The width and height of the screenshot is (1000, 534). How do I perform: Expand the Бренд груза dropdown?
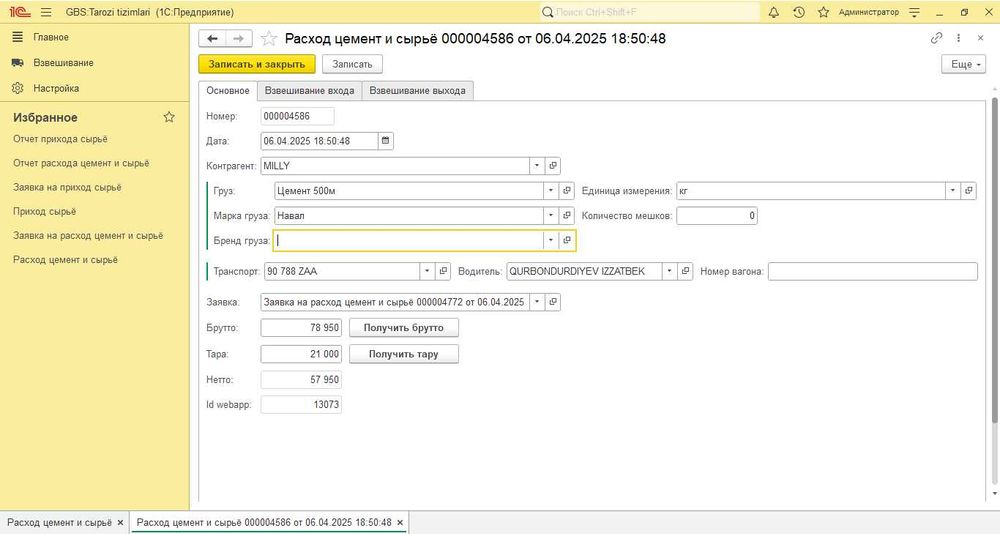(551, 240)
